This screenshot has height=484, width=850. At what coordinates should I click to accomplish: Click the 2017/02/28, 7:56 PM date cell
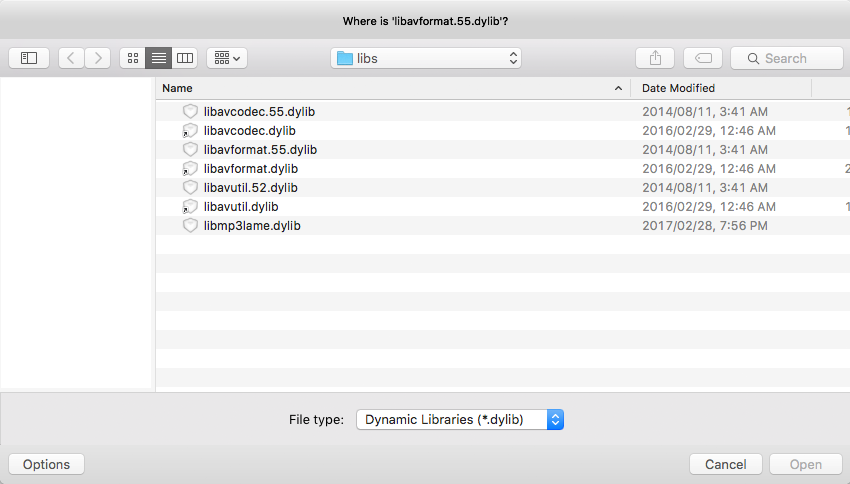click(705, 225)
